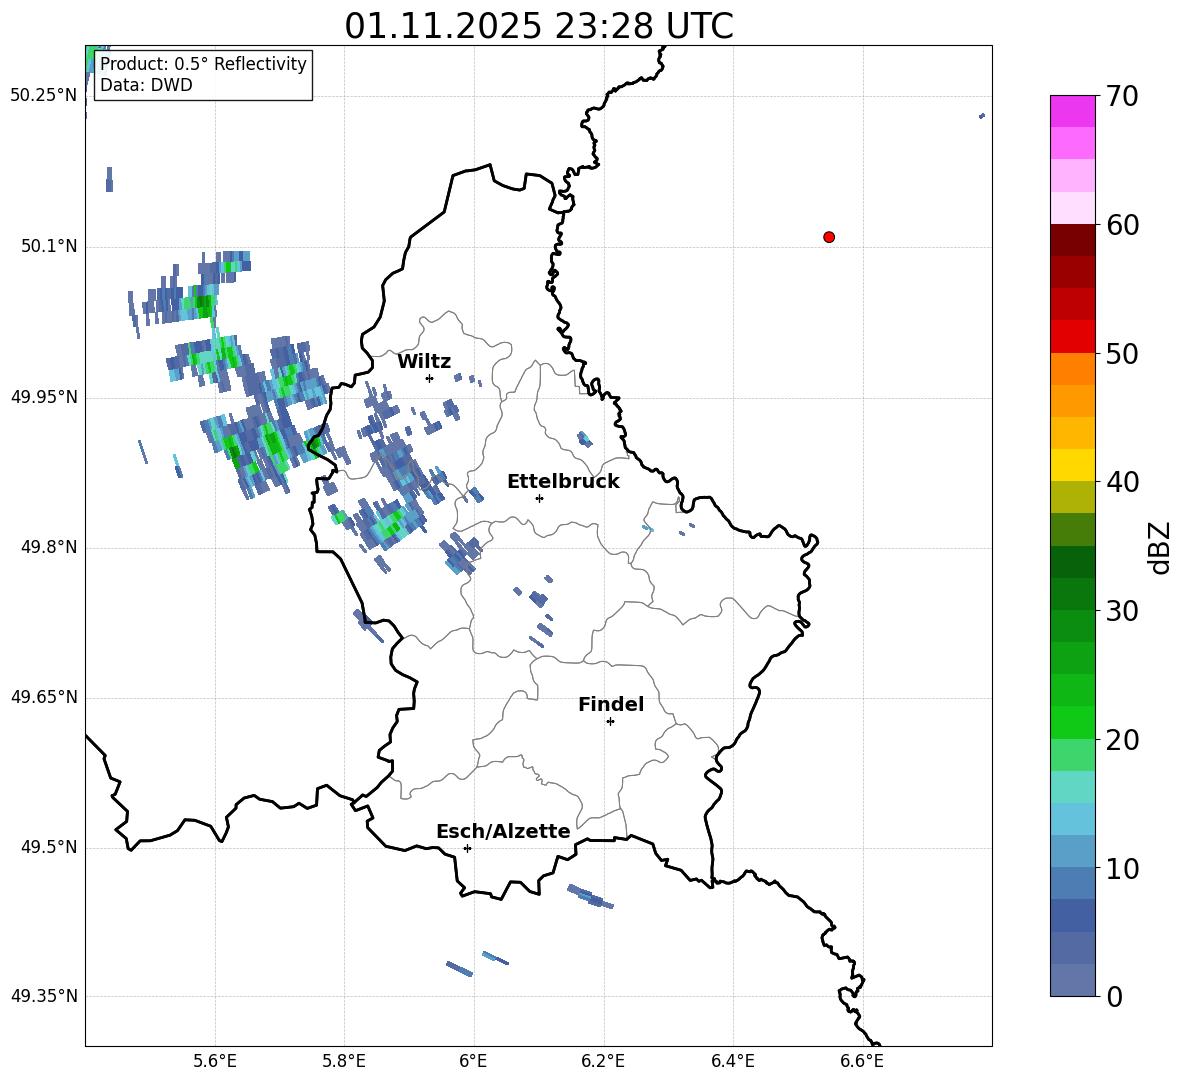This screenshot has width=1184, height=1081.
Task: Click the Esch/Alzette city label
Action: point(504,831)
